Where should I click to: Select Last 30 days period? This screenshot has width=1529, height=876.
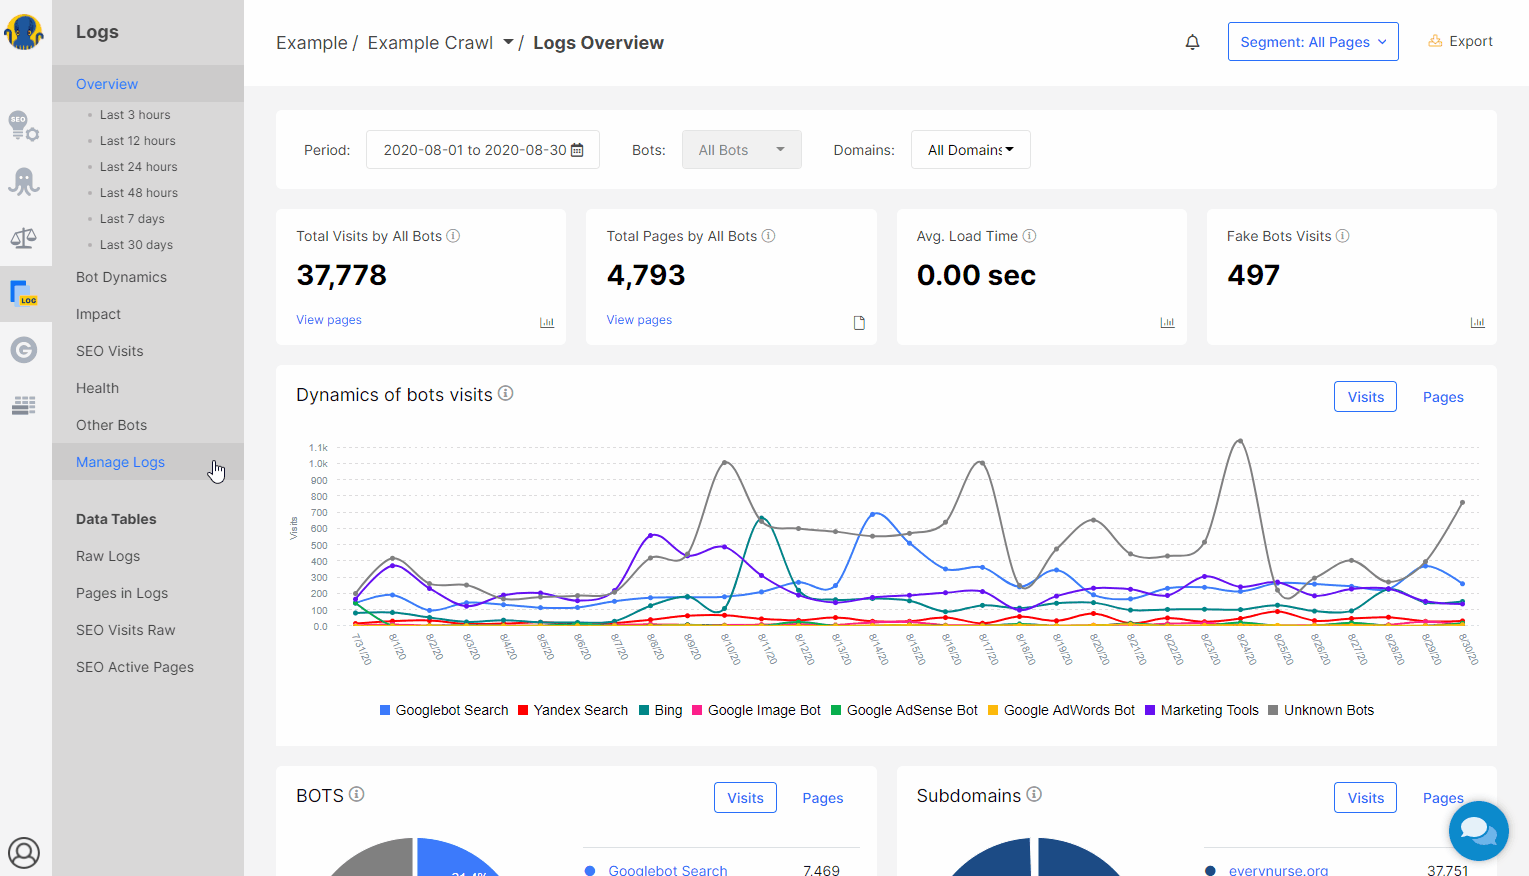point(136,245)
